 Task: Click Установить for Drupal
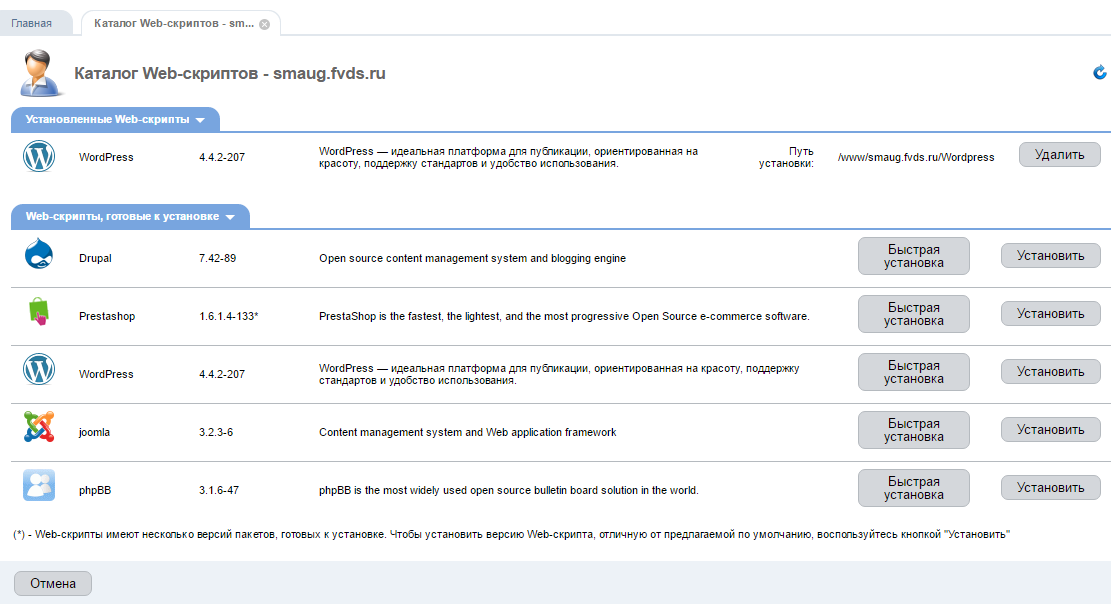coord(1051,256)
